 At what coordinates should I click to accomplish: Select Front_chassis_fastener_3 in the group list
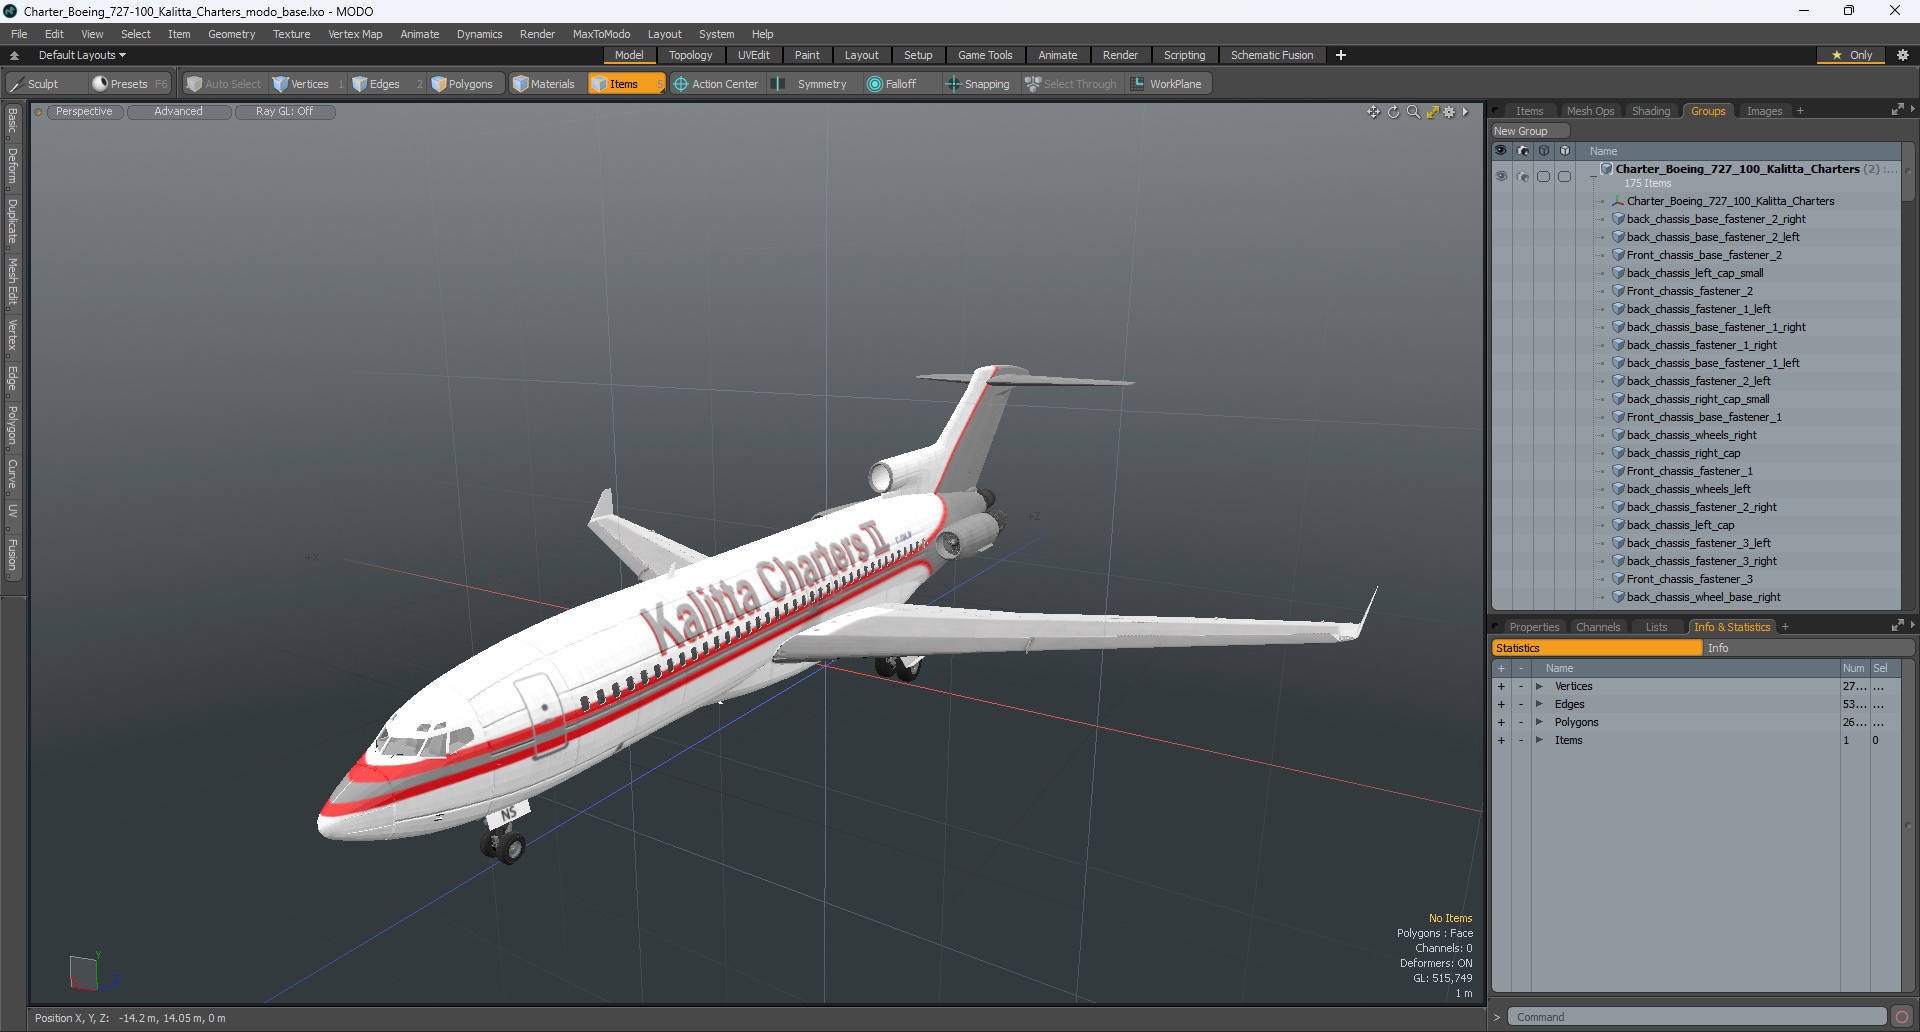pyautogui.click(x=1689, y=579)
